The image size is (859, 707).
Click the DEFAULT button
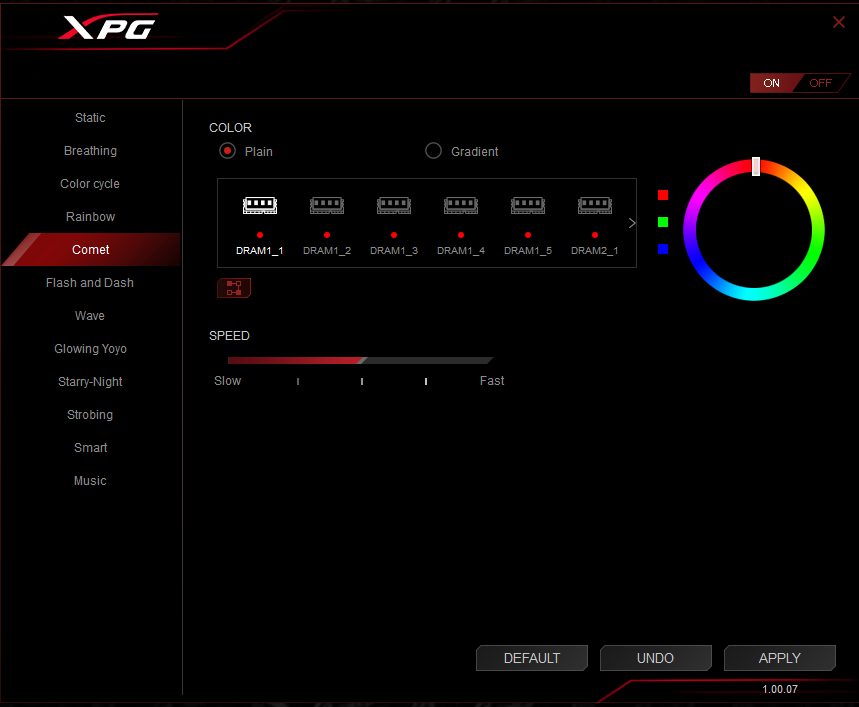[x=532, y=658]
